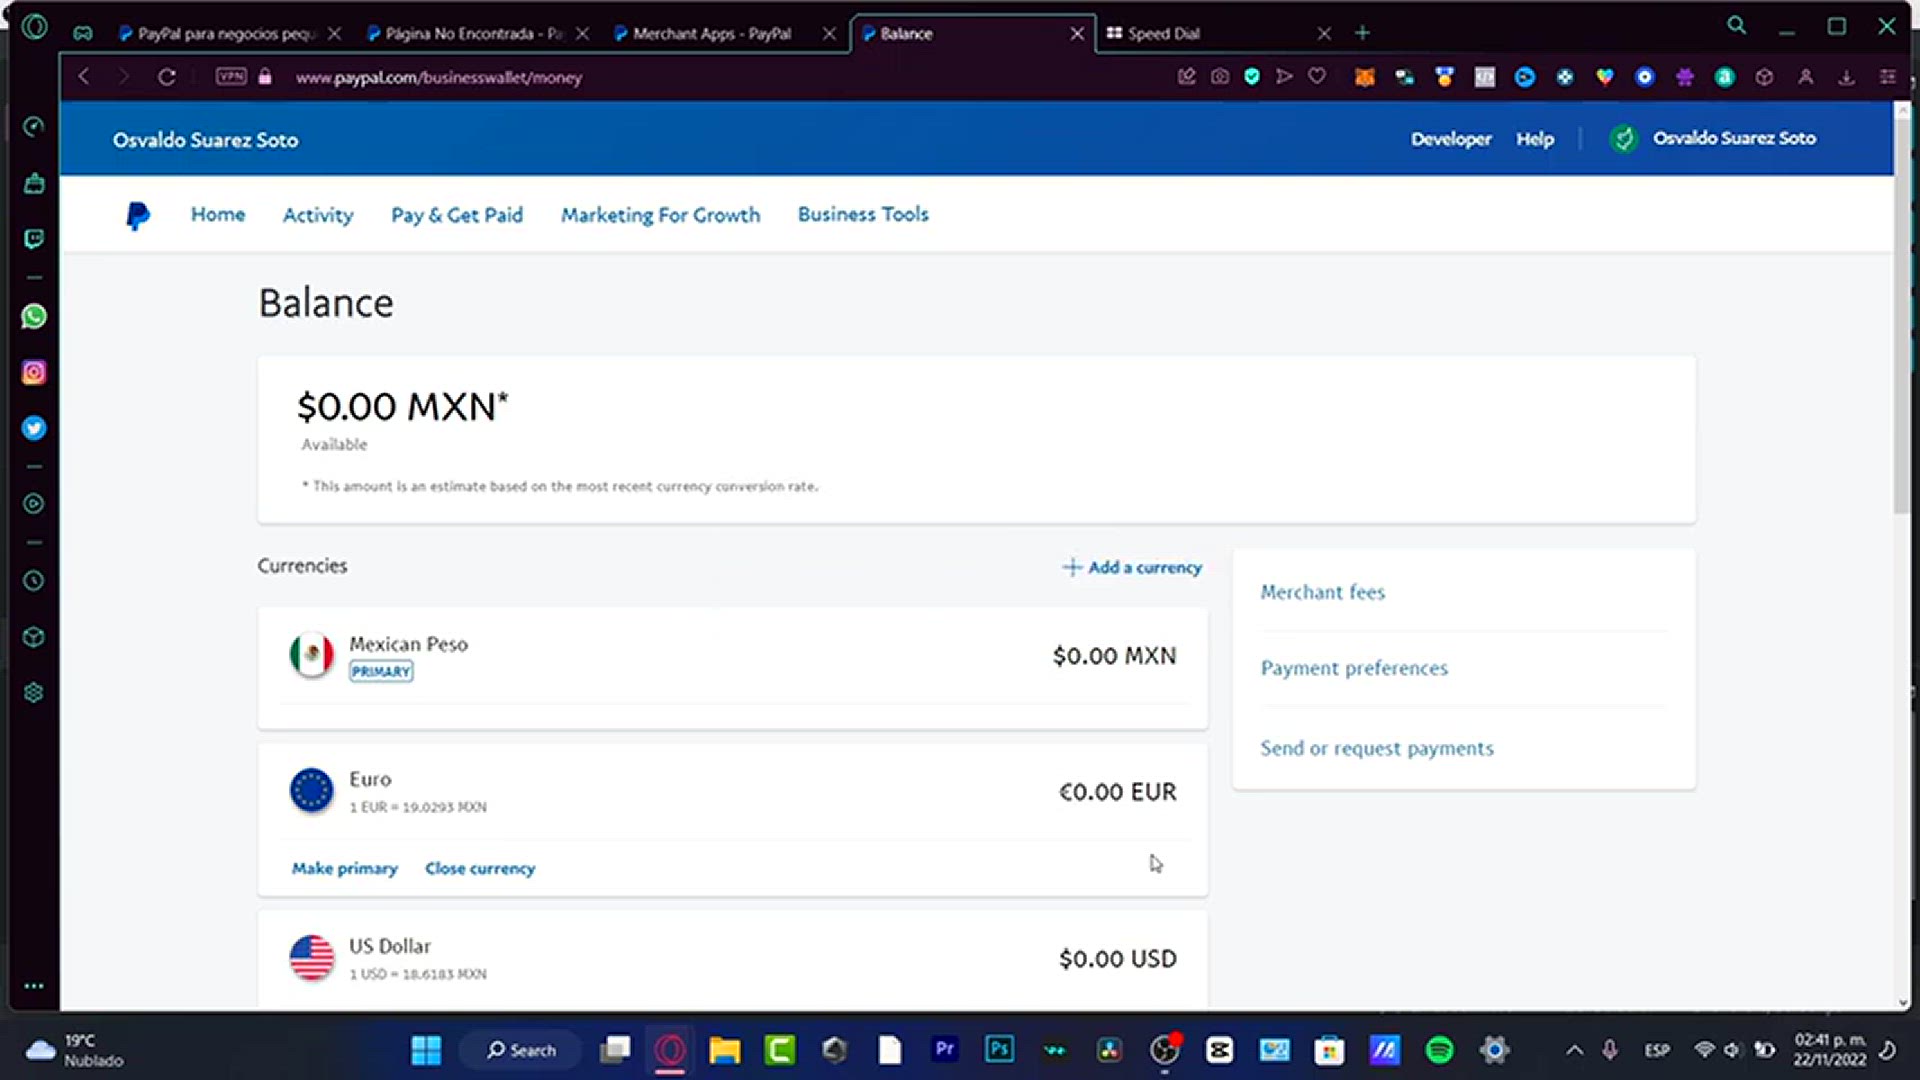Open MetaMask fox extension
Screen dimensions: 1920x1080
coord(1365,77)
